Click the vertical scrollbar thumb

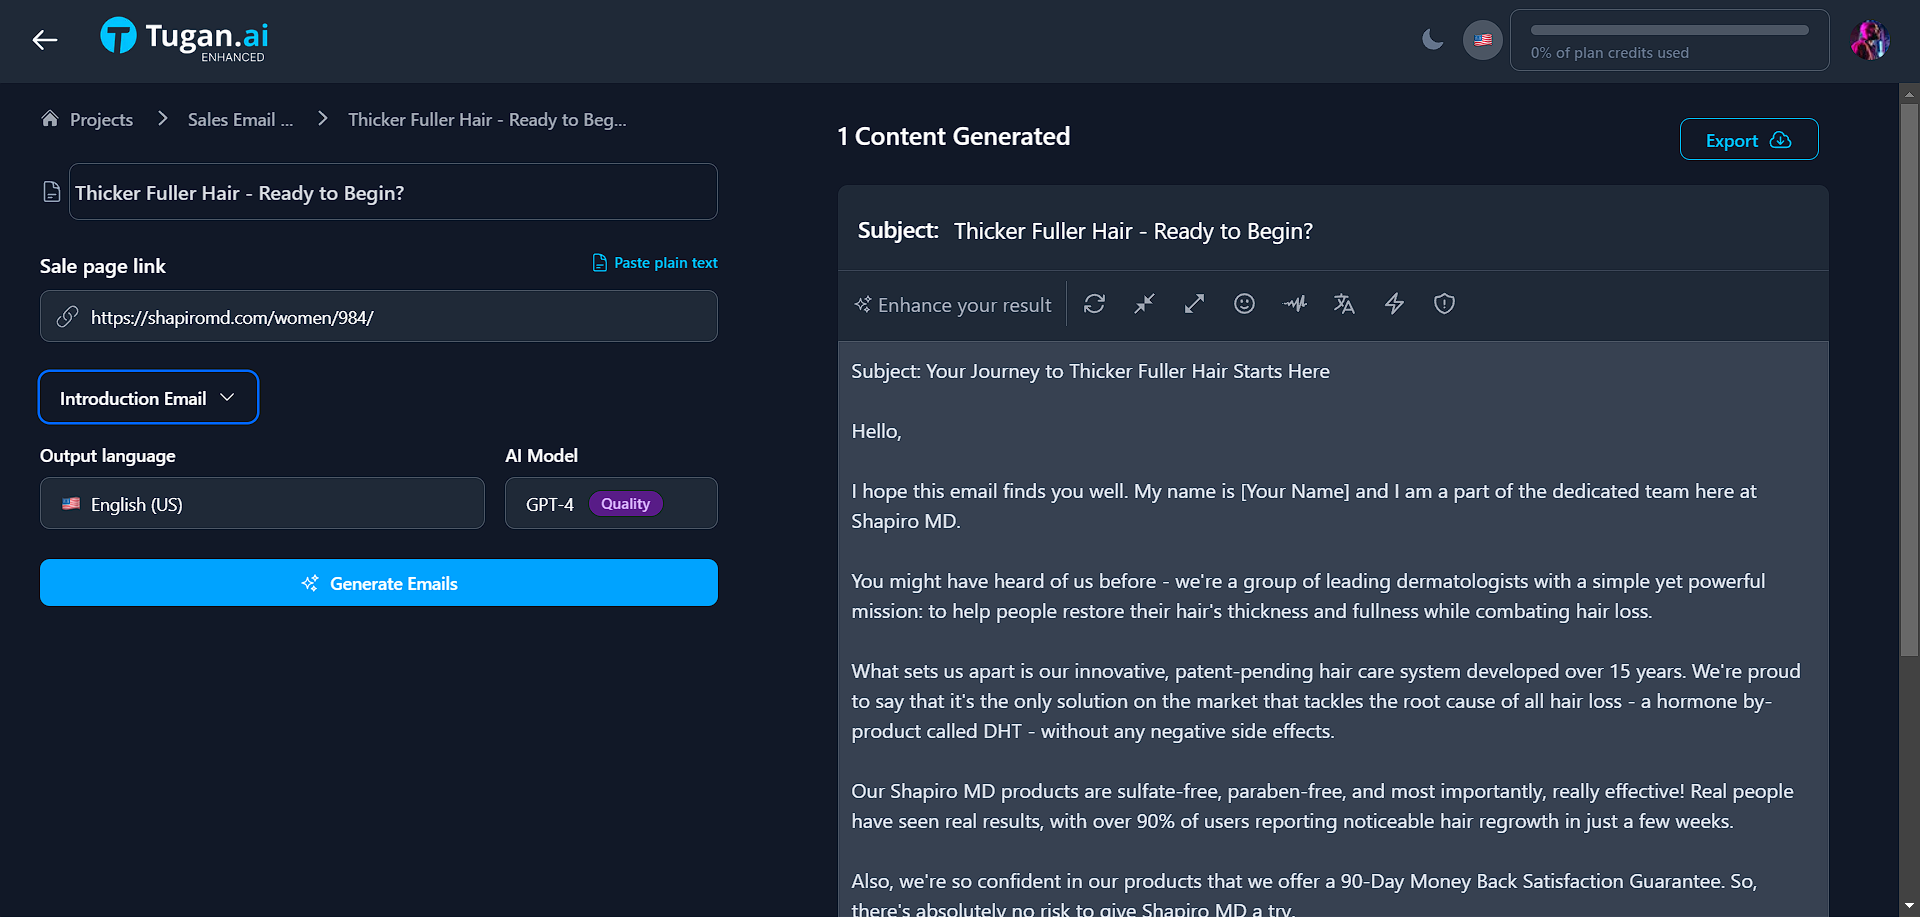pyautogui.click(x=1909, y=380)
